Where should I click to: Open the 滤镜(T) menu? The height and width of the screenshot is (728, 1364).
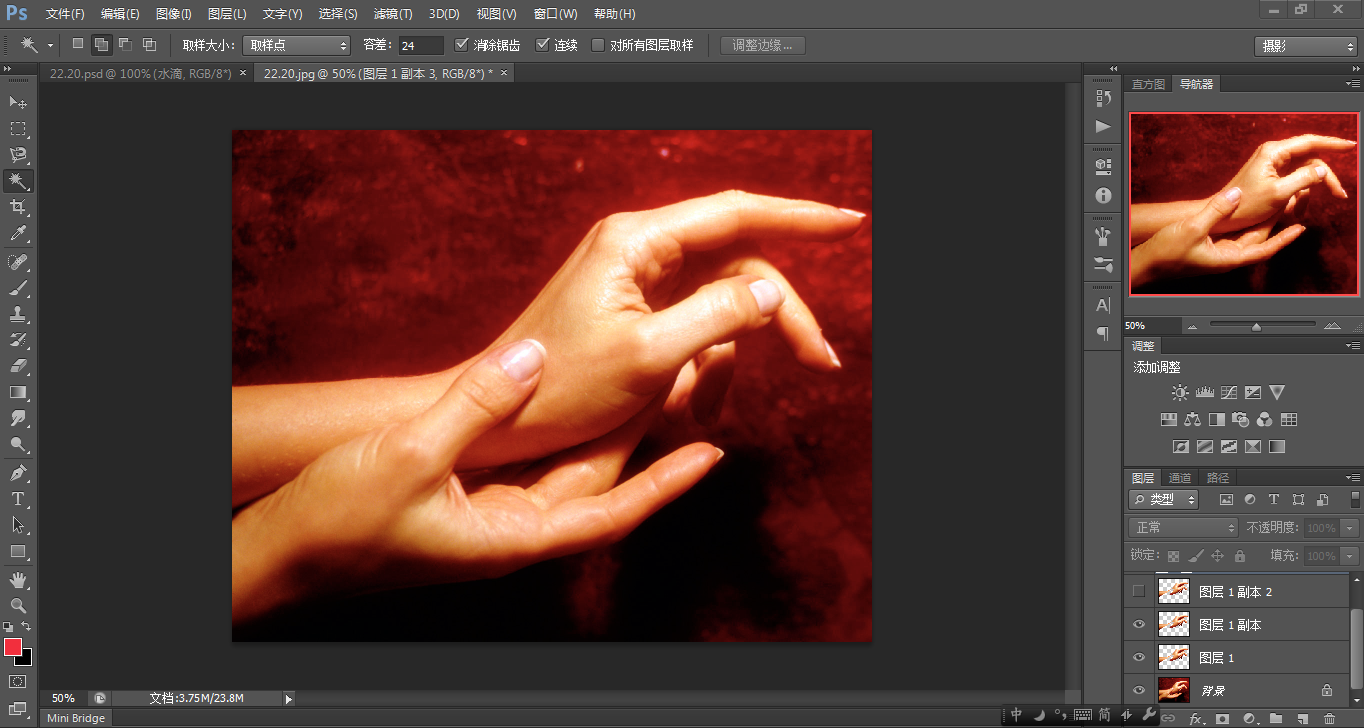tap(393, 14)
